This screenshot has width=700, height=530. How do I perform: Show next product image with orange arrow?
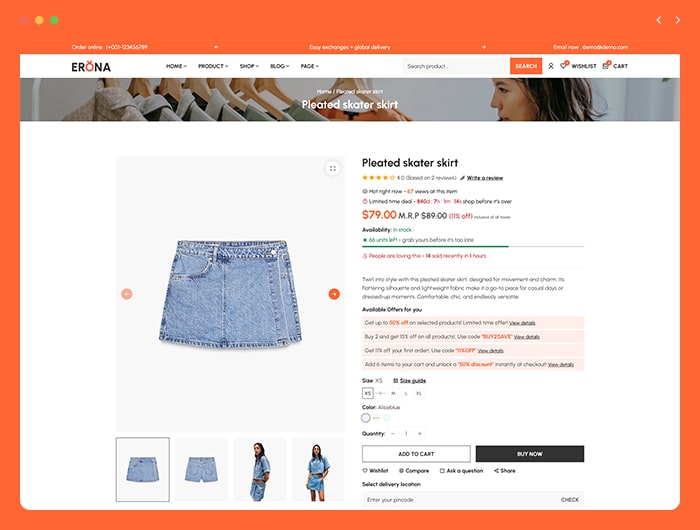[x=334, y=294]
